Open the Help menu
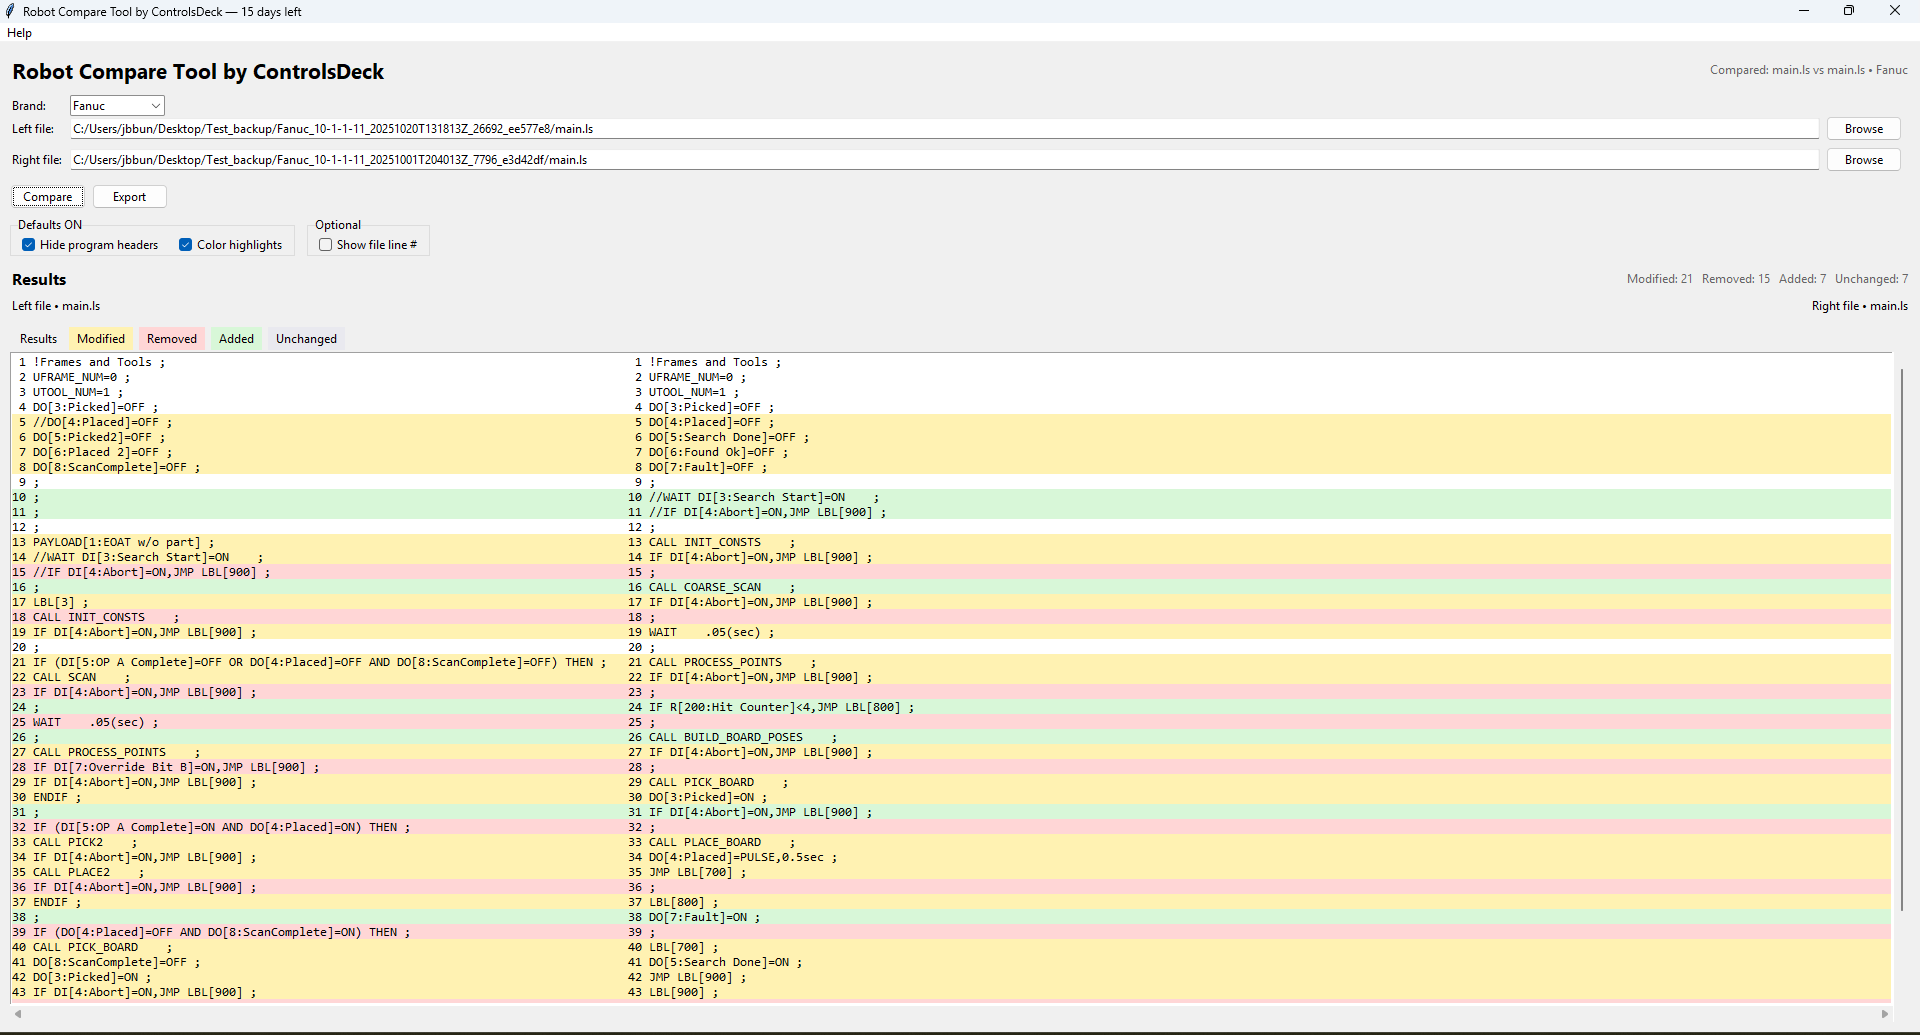1920x1035 pixels. click(x=19, y=33)
